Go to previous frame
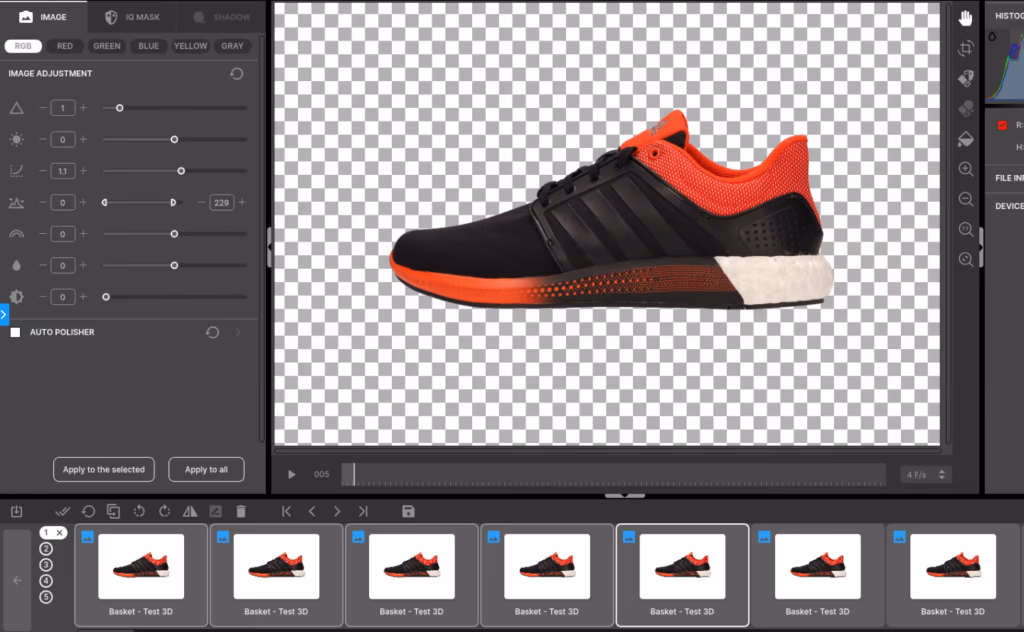This screenshot has height=632, width=1024. [x=312, y=511]
